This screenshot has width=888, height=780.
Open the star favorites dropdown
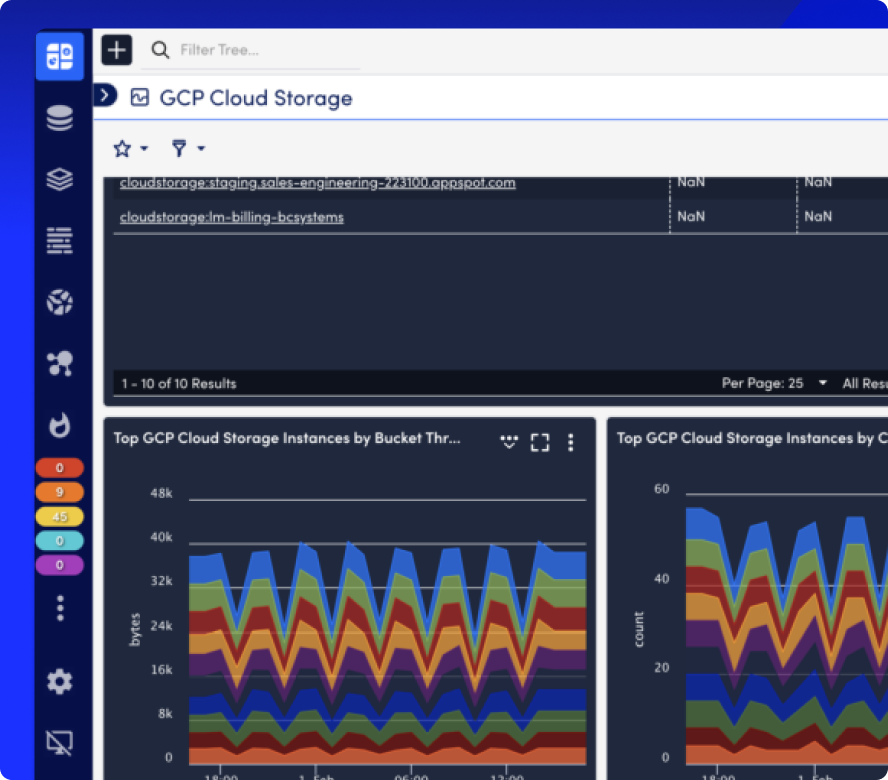pos(130,148)
